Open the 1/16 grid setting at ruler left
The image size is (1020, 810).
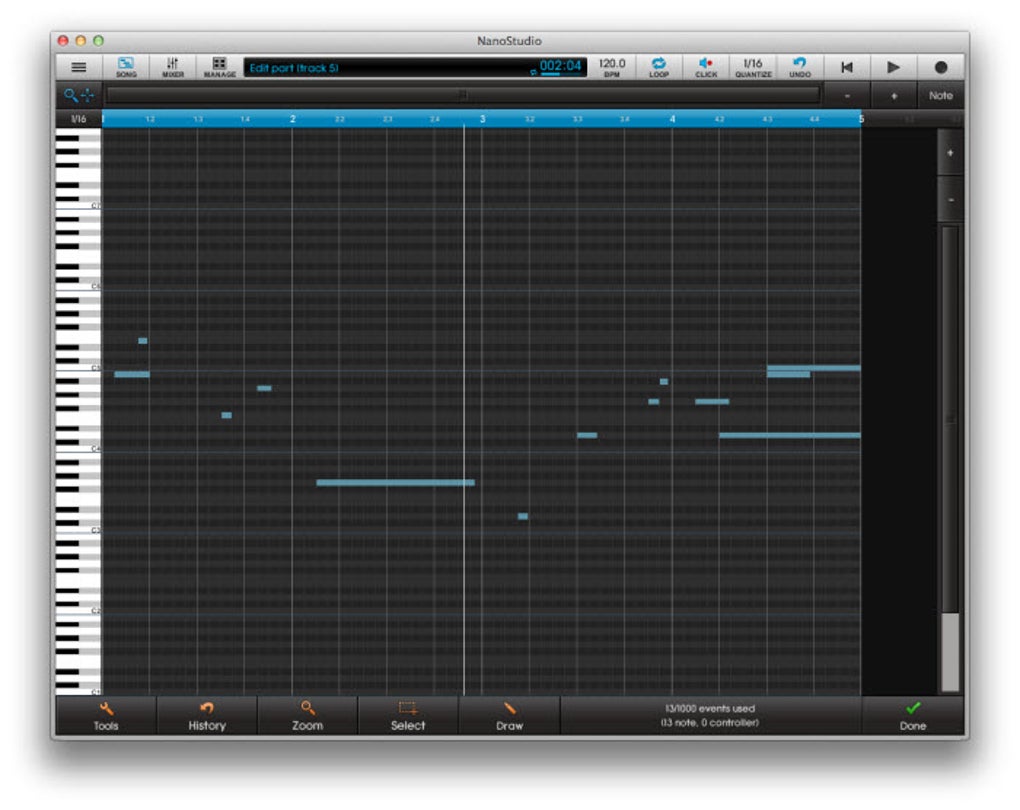tap(79, 119)
